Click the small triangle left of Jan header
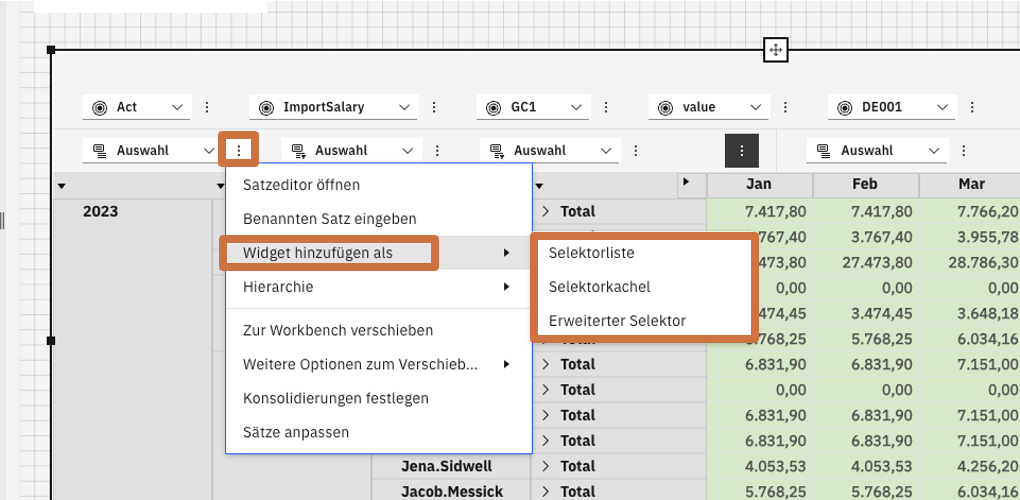 point(685,183)
